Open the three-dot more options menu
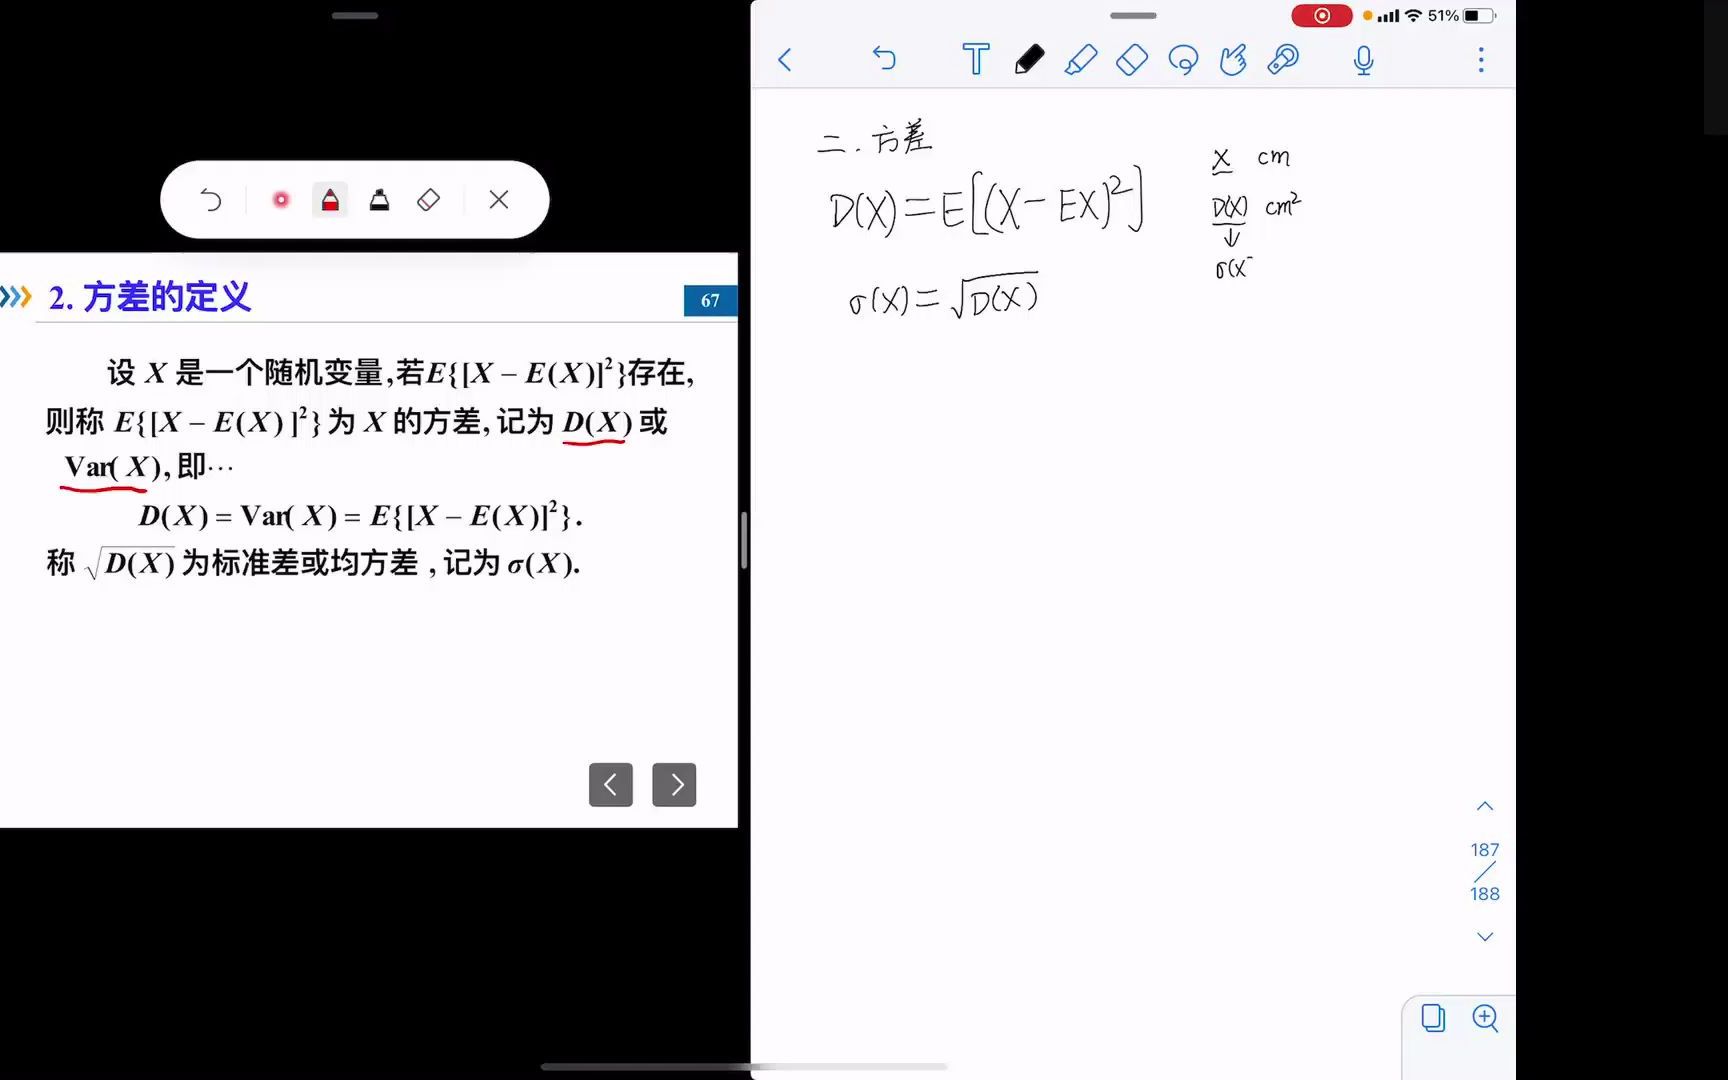 click(1481, 60)
